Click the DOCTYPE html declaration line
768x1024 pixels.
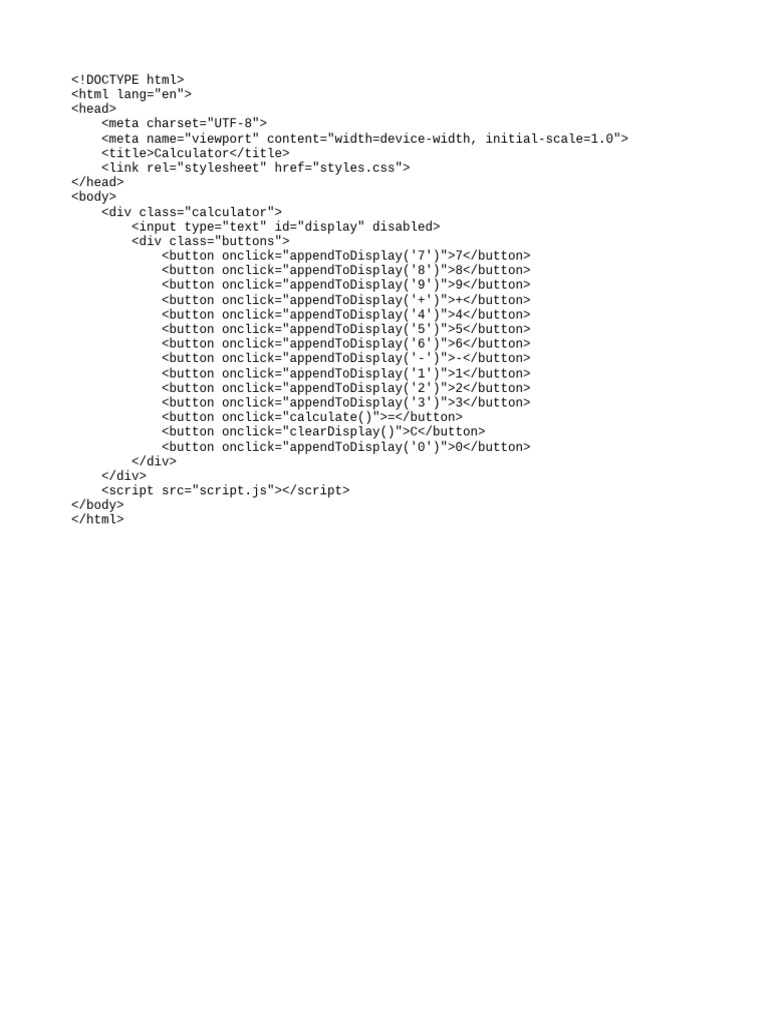click(127, 80)
